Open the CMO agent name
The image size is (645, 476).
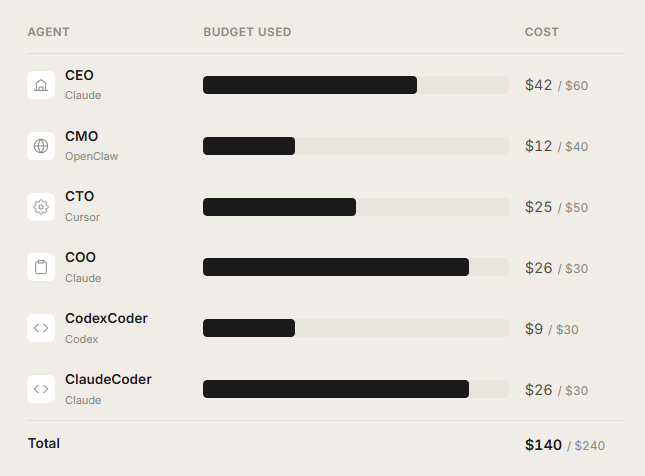(81, 136)
